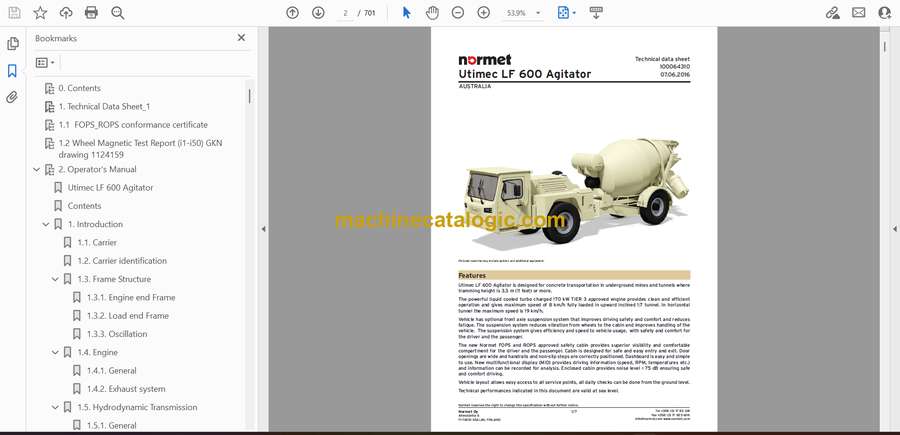900x435 pixels.
Task: Send file by email envelope icon
Action: (859, 13)
